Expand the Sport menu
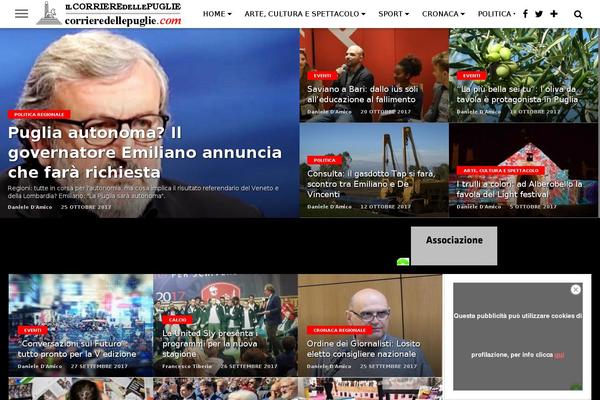600x400 pixels. tap(393, 14)
